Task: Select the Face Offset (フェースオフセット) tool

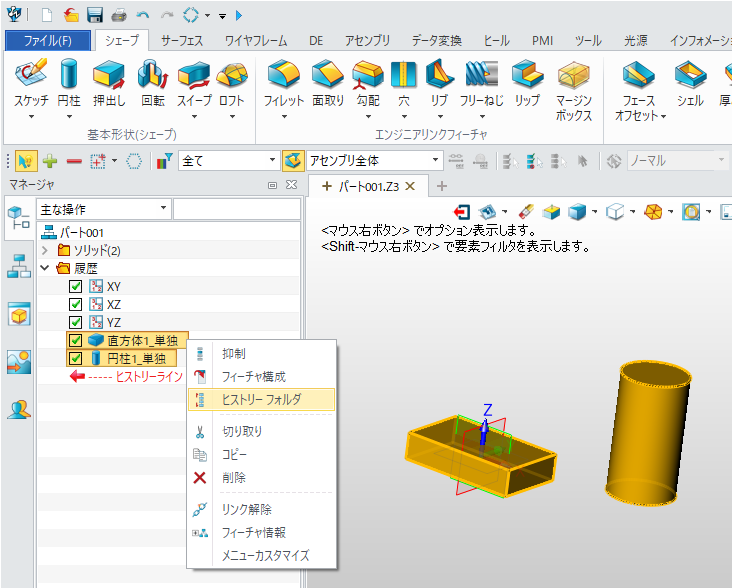Action: click(x=639, y=90)
